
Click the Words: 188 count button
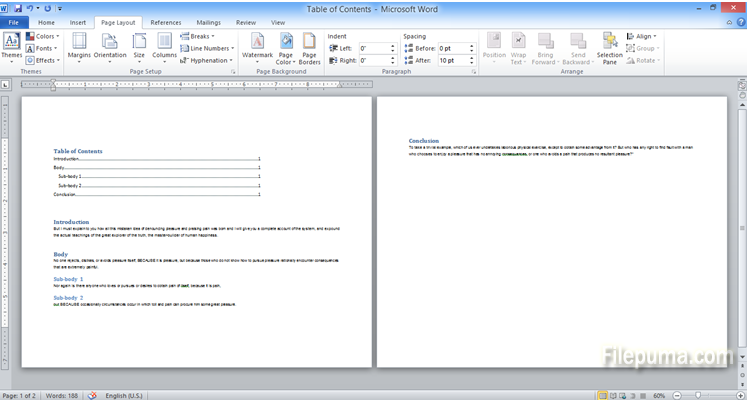pyautogui.click(x=64, y=394)
